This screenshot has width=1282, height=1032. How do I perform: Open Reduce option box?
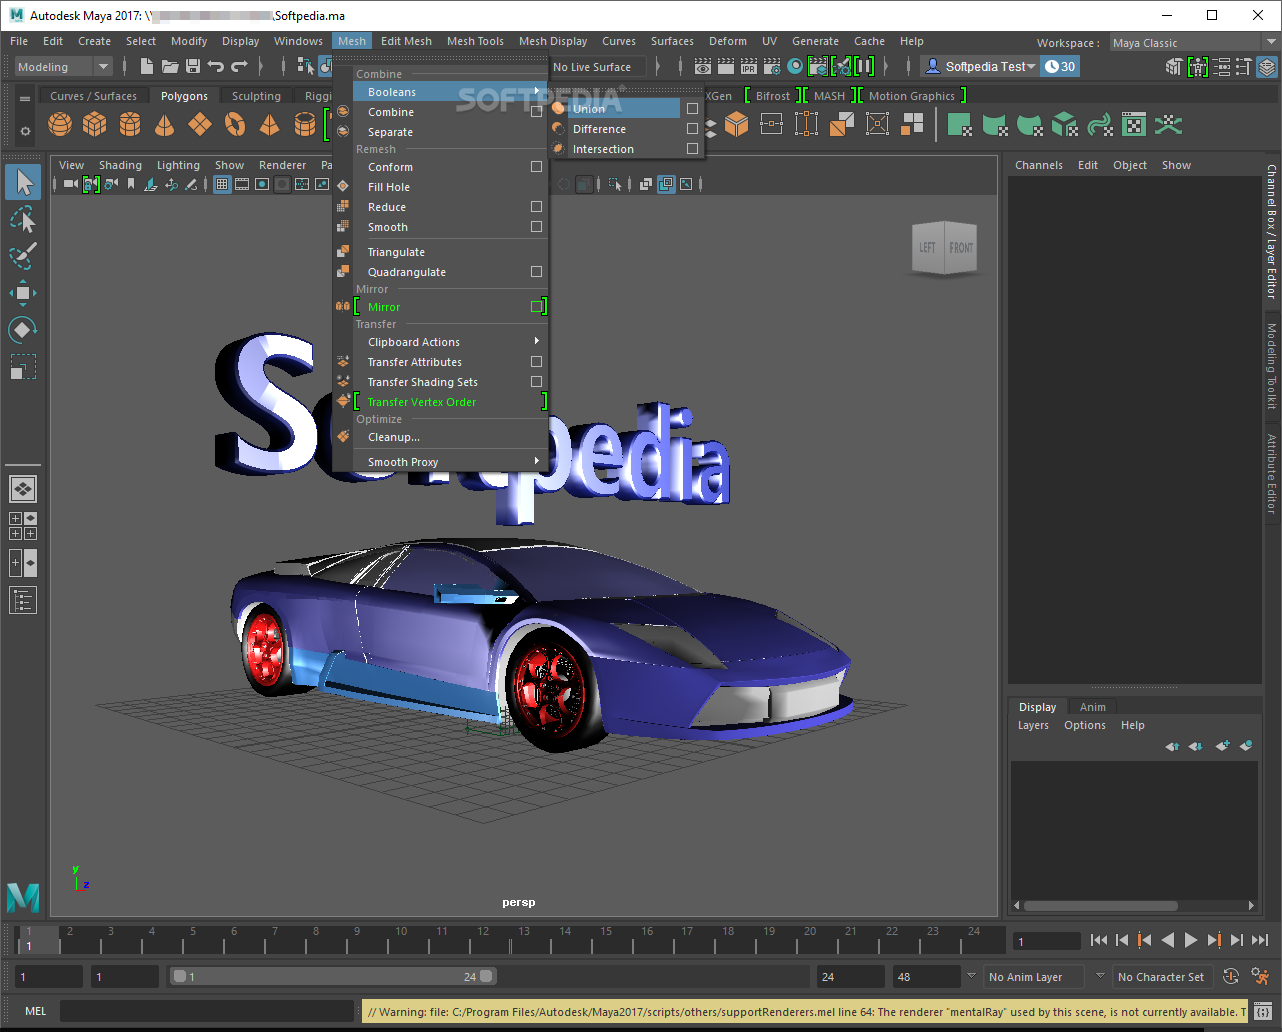(x=536, y=207)
